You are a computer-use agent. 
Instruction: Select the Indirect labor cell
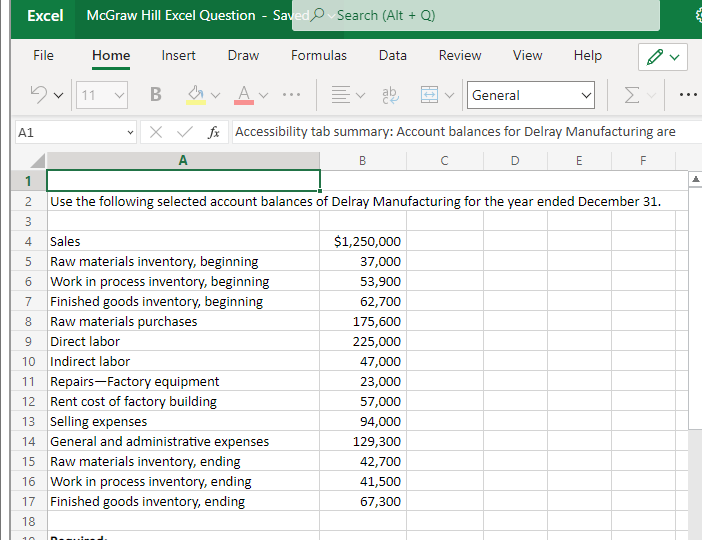click(183, 361)
